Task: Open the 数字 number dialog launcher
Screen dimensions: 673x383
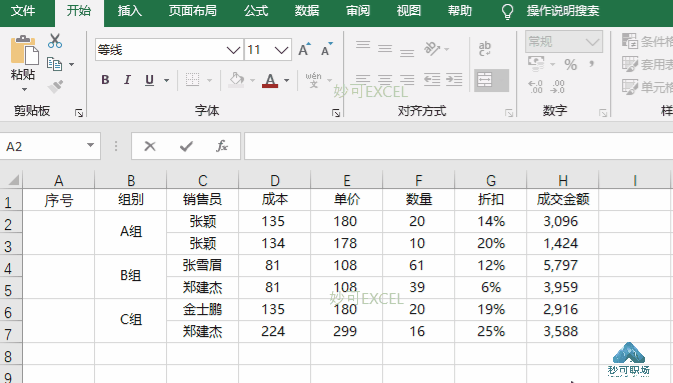Action: click(x=603, y=113)
